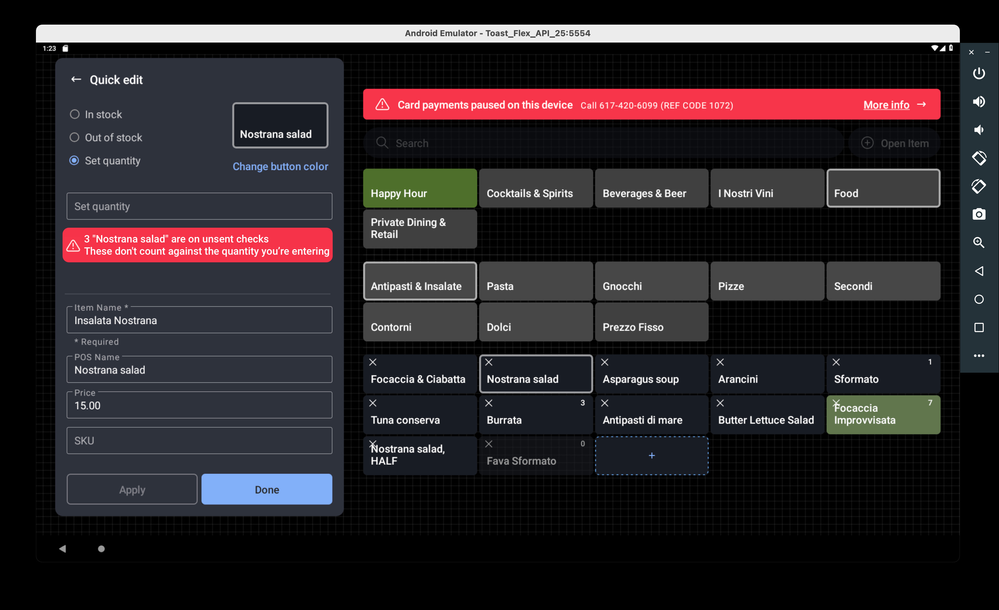Click the X icon on Burrata item
999x610 pixels.
point(489,404)
